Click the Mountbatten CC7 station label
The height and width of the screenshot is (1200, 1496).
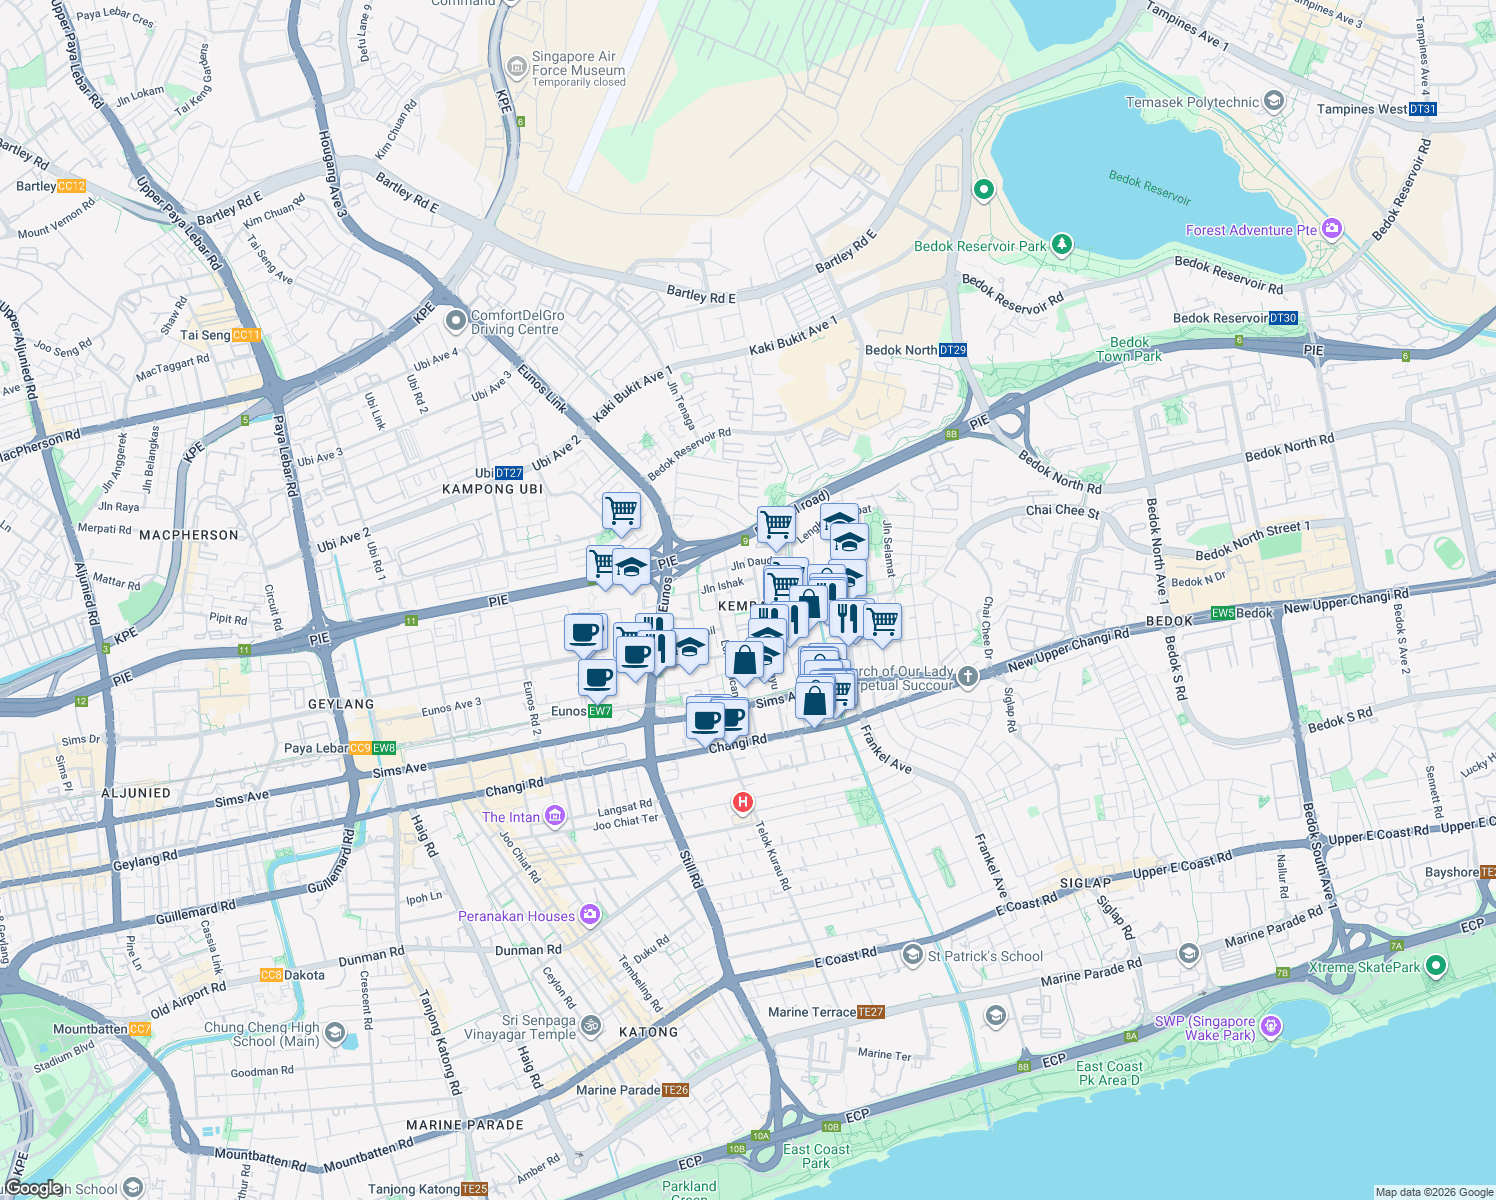coord(102,1029)
